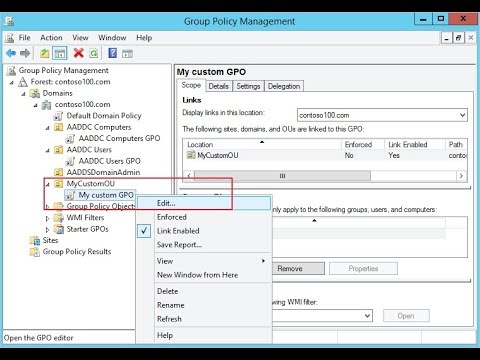Screen dimensions: 480x360
Task: Open the View menu in menu bar
Action: pos(80,38)
